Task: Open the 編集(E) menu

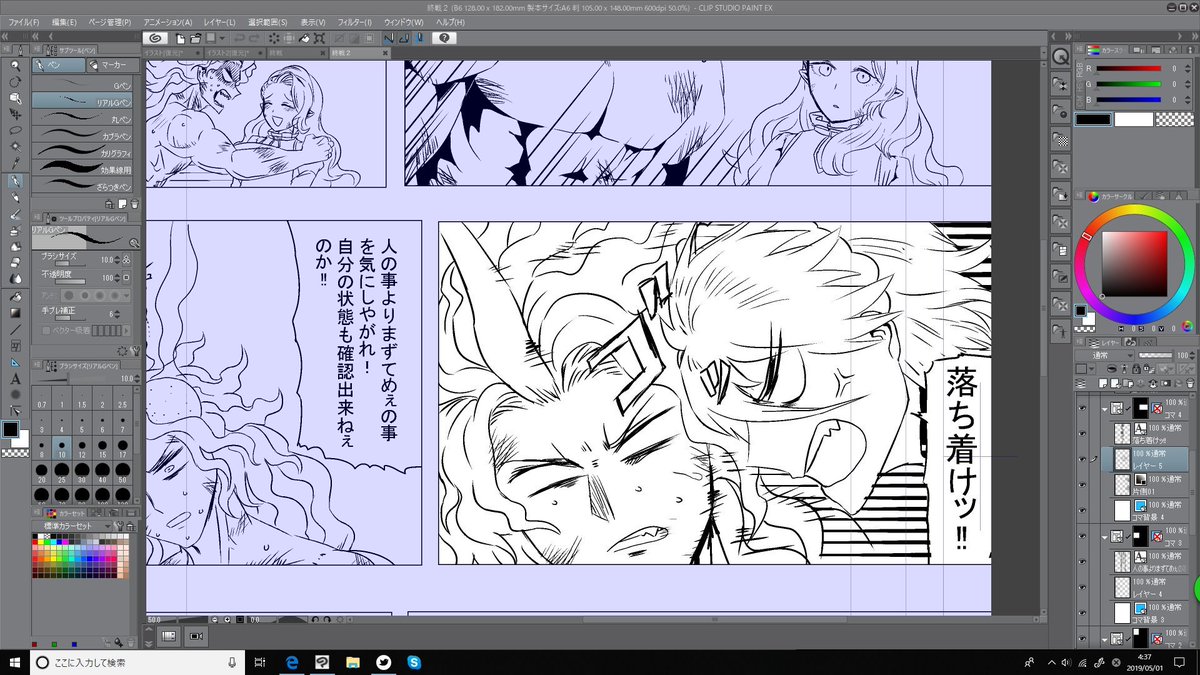Action: (x=65, y=22)
